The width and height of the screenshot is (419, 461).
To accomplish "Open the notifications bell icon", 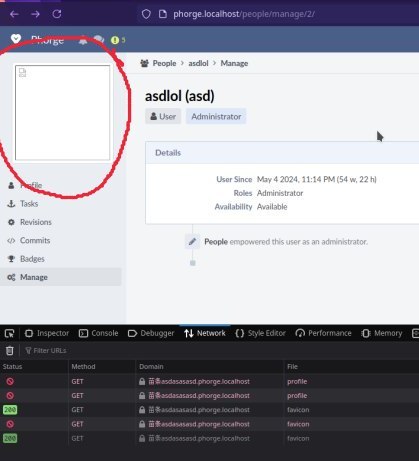I will click(83, 40).
